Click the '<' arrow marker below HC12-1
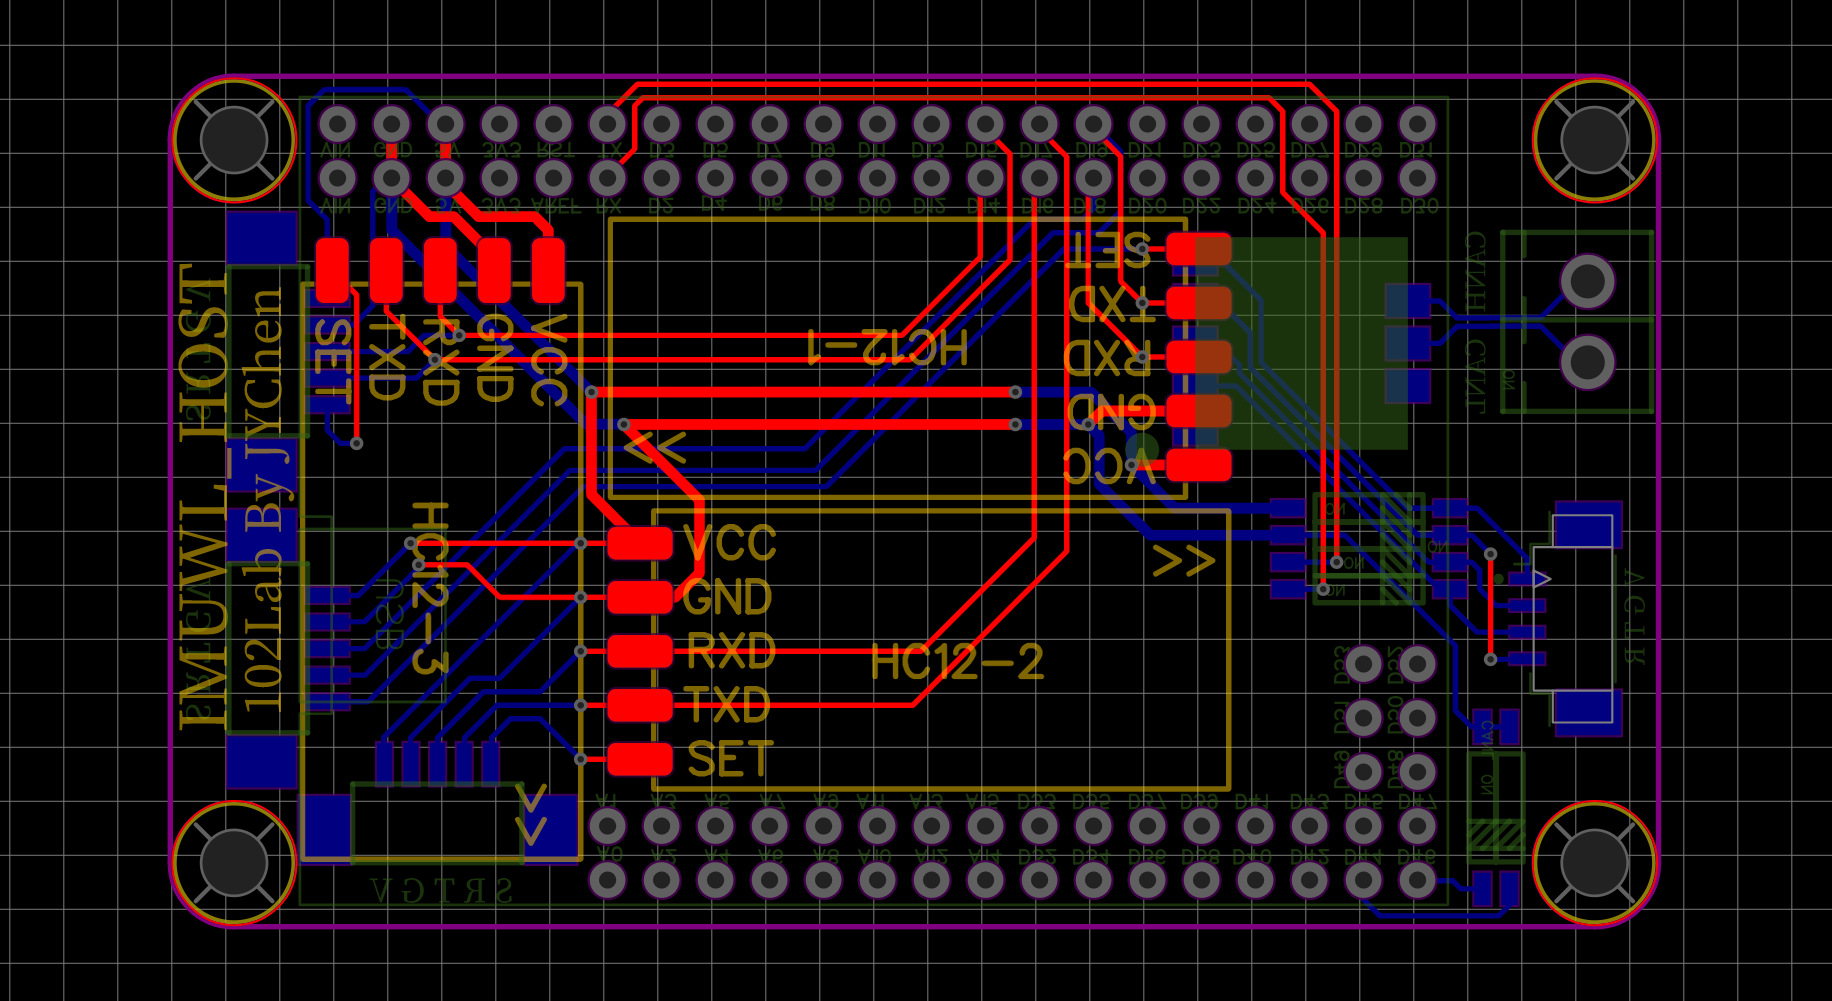This screenshot has height=1001, width=1832. tap(668, 448)
